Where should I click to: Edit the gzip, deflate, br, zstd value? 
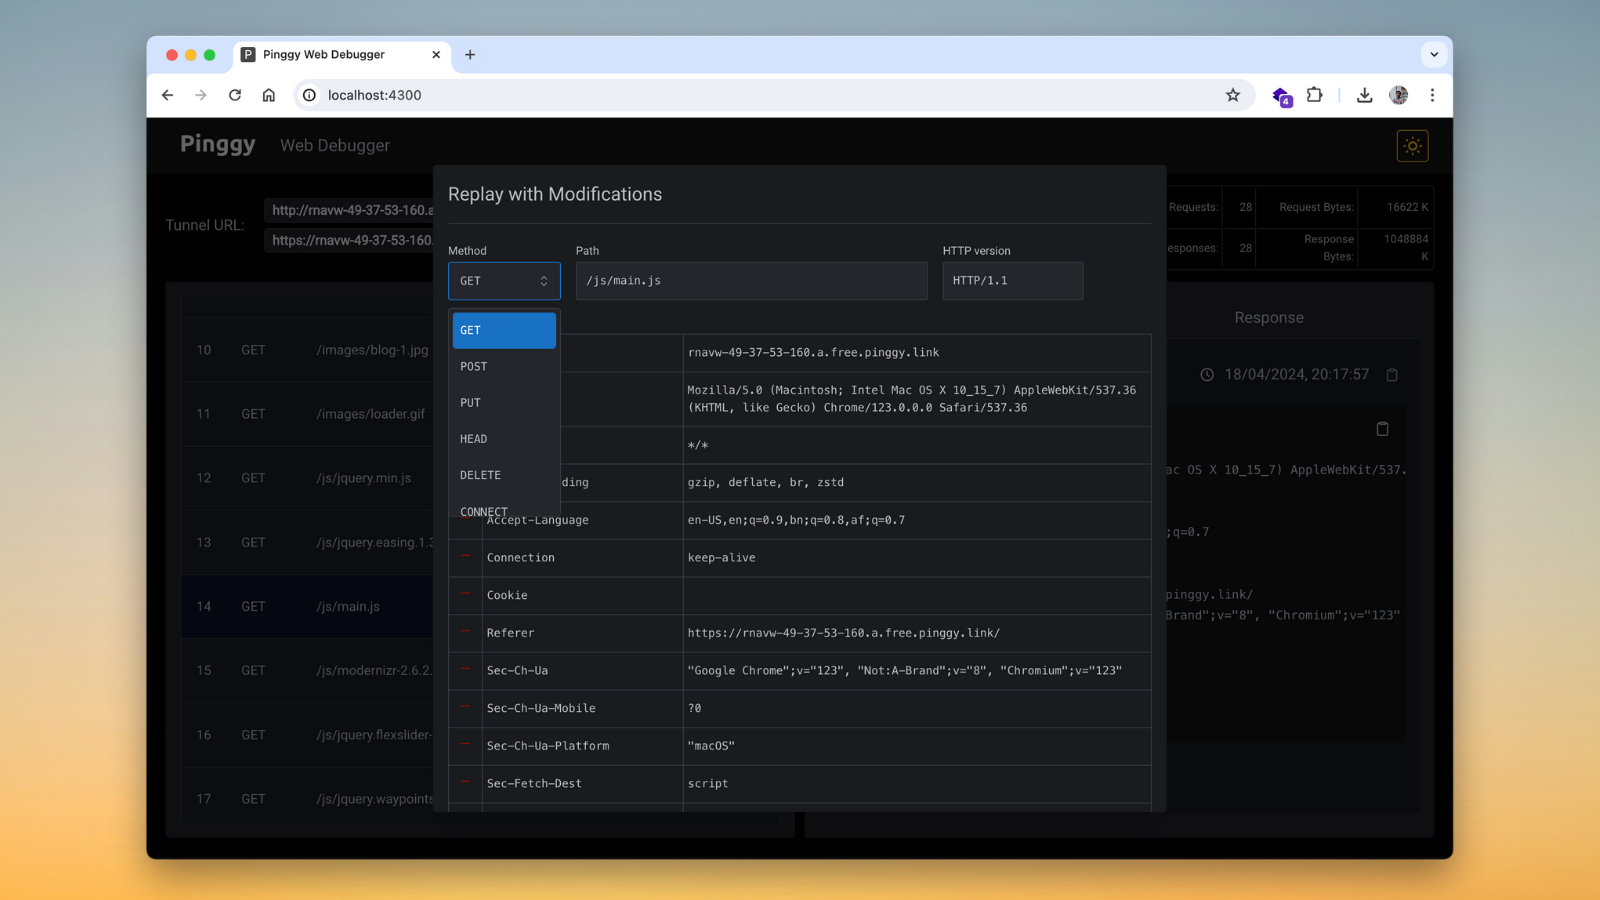pos(916,483)
